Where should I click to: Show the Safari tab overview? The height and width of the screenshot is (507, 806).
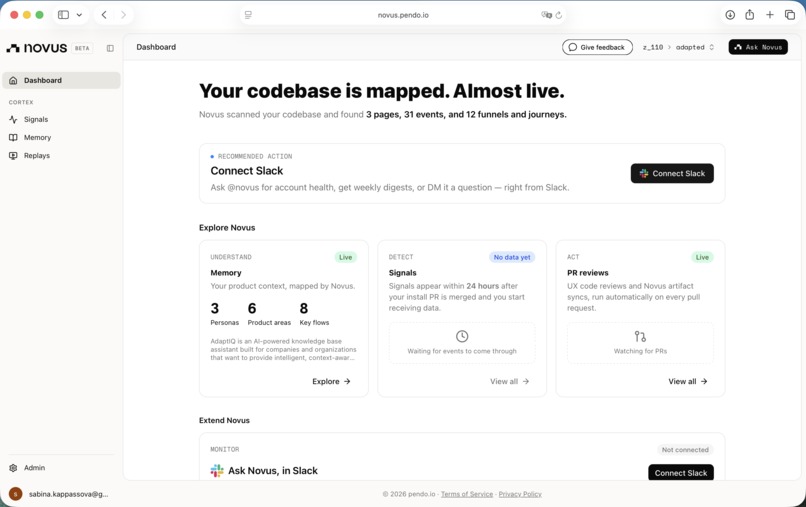point(790,15)
